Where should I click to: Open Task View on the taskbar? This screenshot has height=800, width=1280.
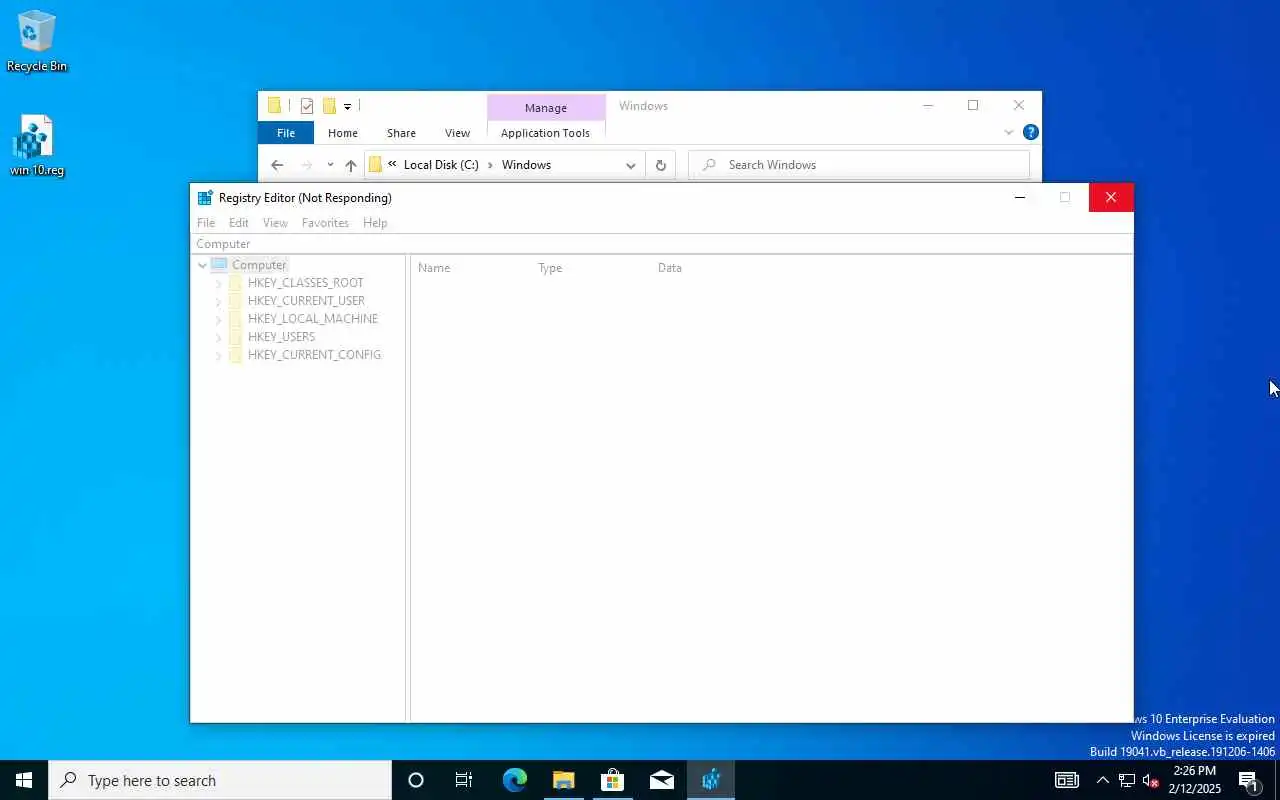(464, 780)
